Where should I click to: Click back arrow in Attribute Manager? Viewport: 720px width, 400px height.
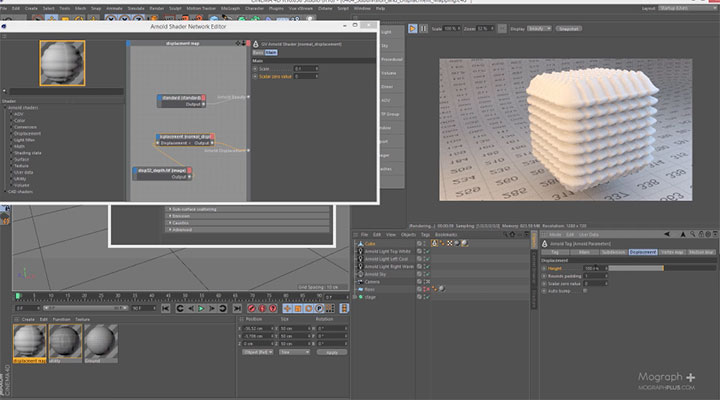click(x=667, y=234)
